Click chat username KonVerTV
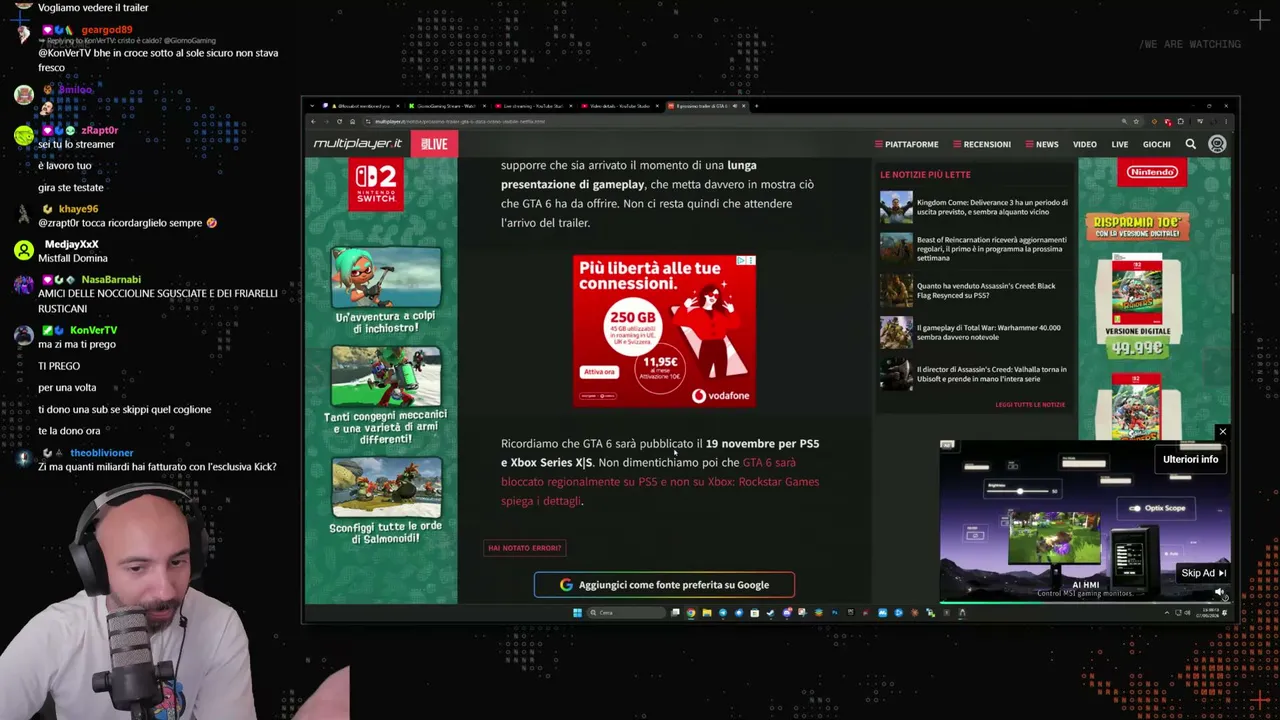 [93, 330]
